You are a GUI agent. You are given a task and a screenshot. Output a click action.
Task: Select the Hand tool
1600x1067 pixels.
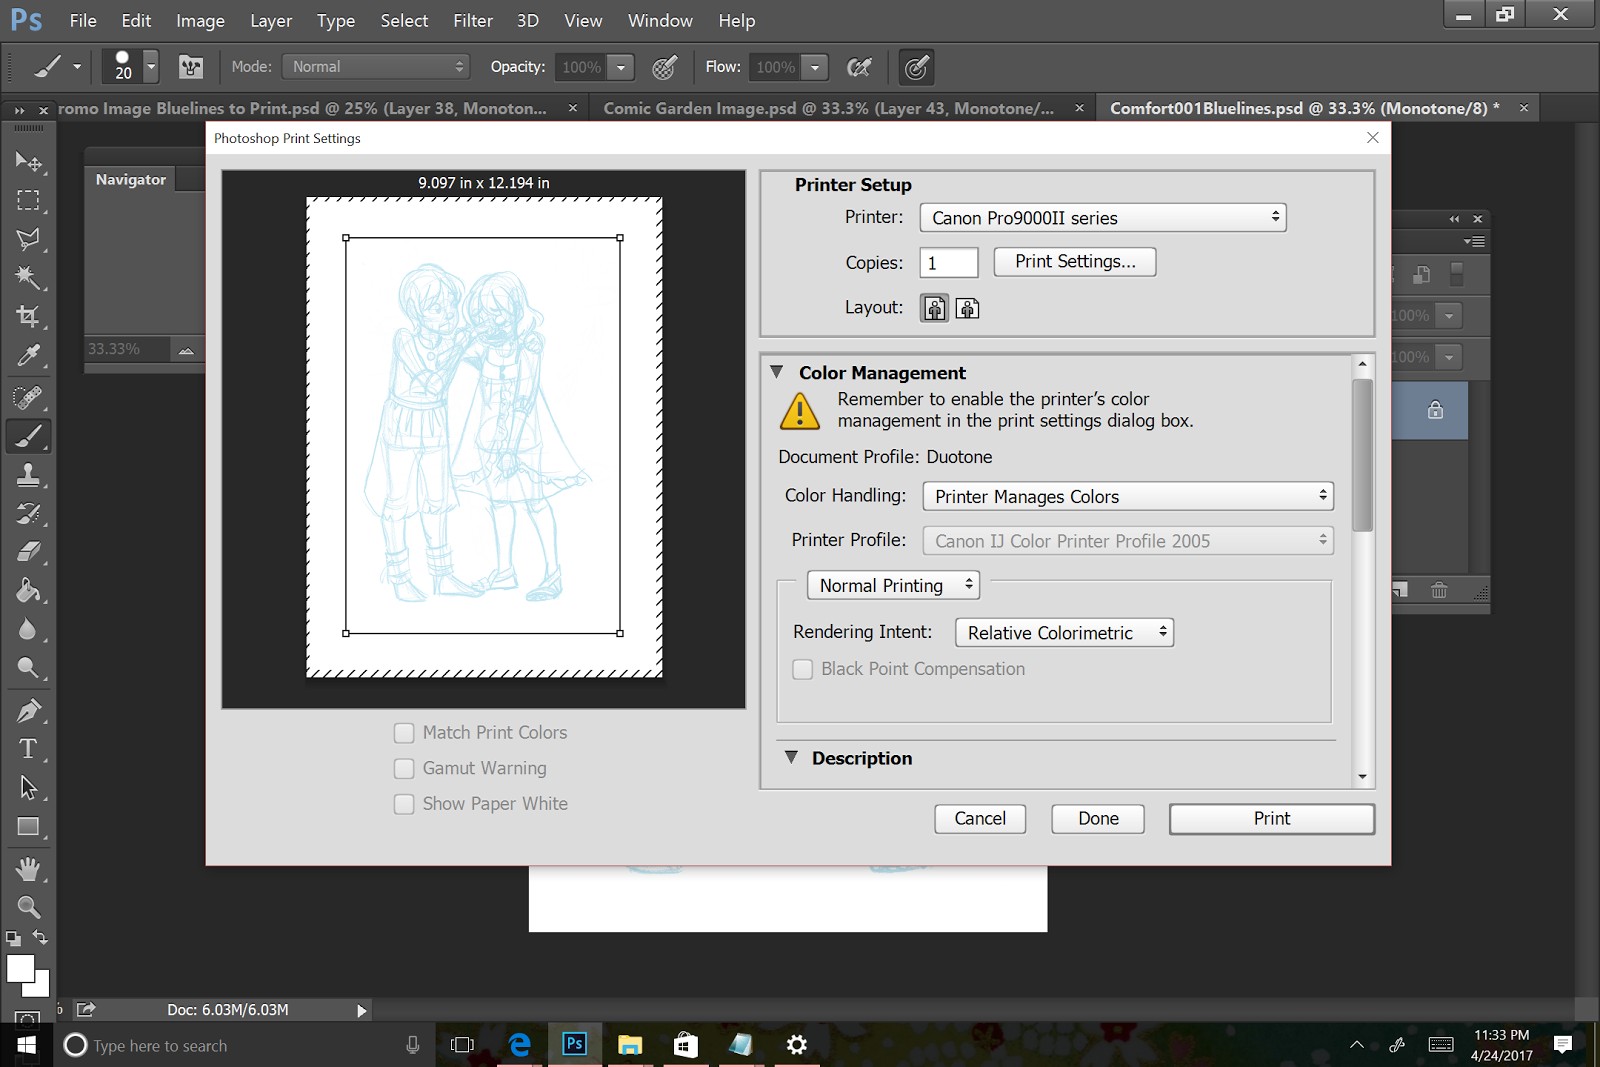tap(28, 868)
